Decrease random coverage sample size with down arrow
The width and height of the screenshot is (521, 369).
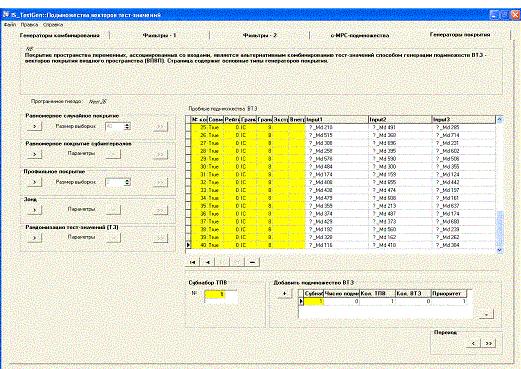pos(127,128)
